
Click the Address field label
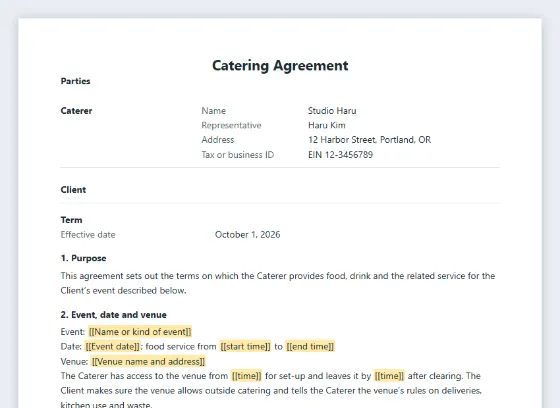218,140
